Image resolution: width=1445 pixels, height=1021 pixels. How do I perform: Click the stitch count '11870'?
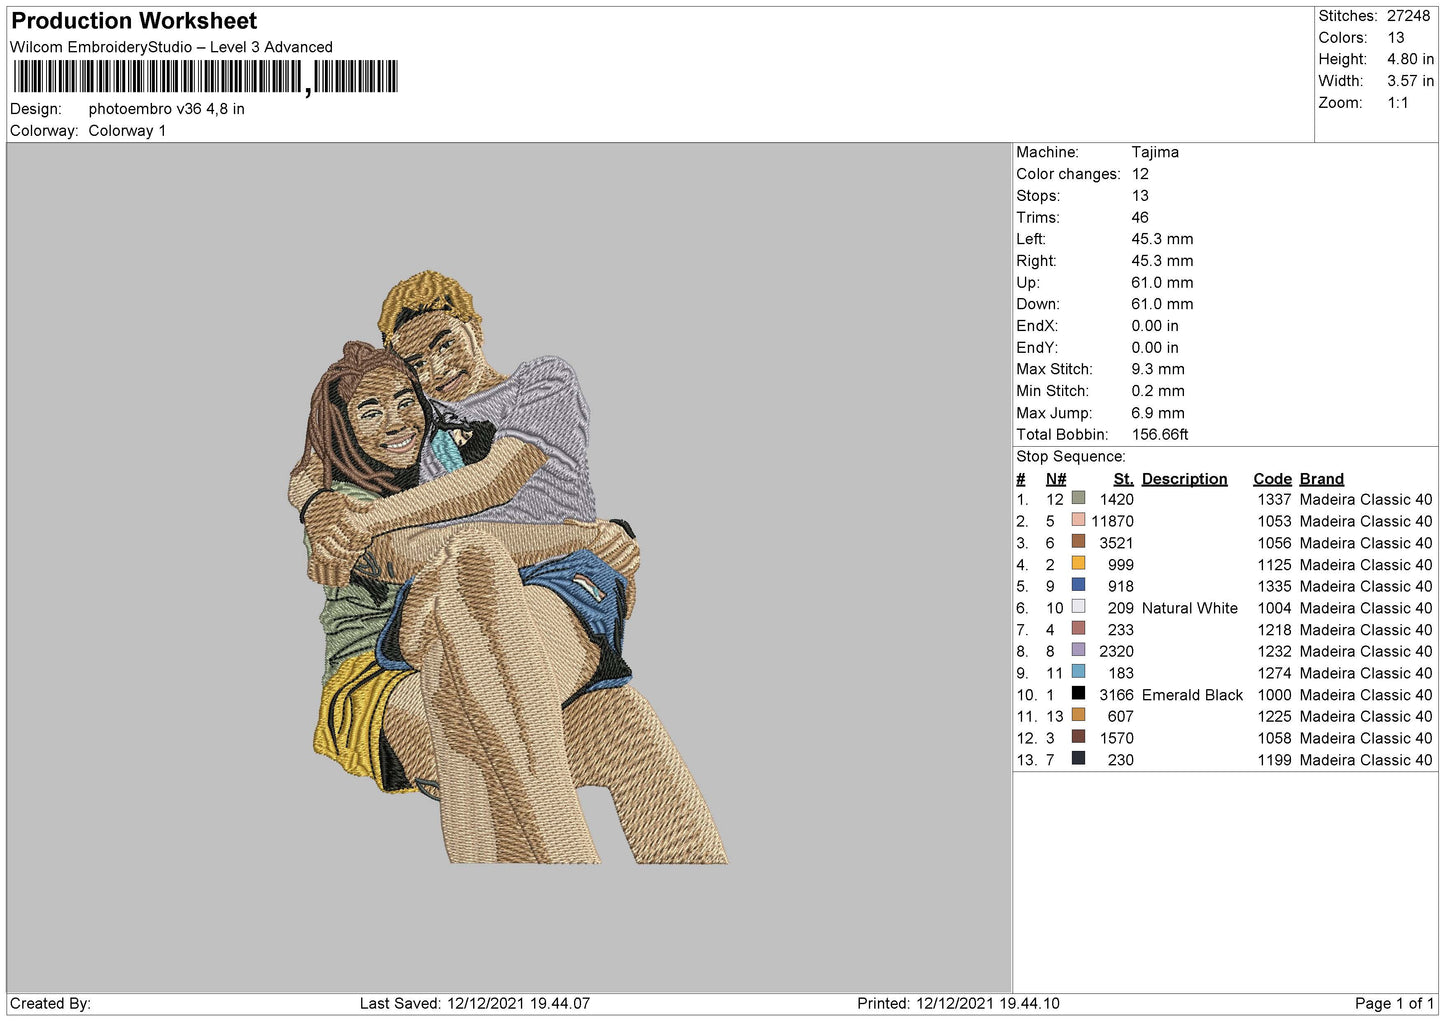pos(1112,521)
